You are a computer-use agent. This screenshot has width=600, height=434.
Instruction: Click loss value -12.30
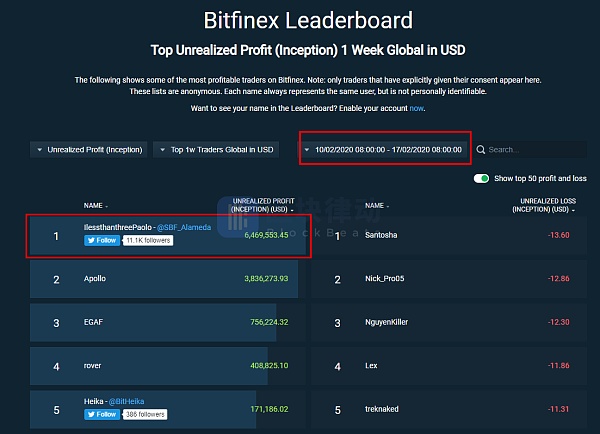tap(559, 322)
